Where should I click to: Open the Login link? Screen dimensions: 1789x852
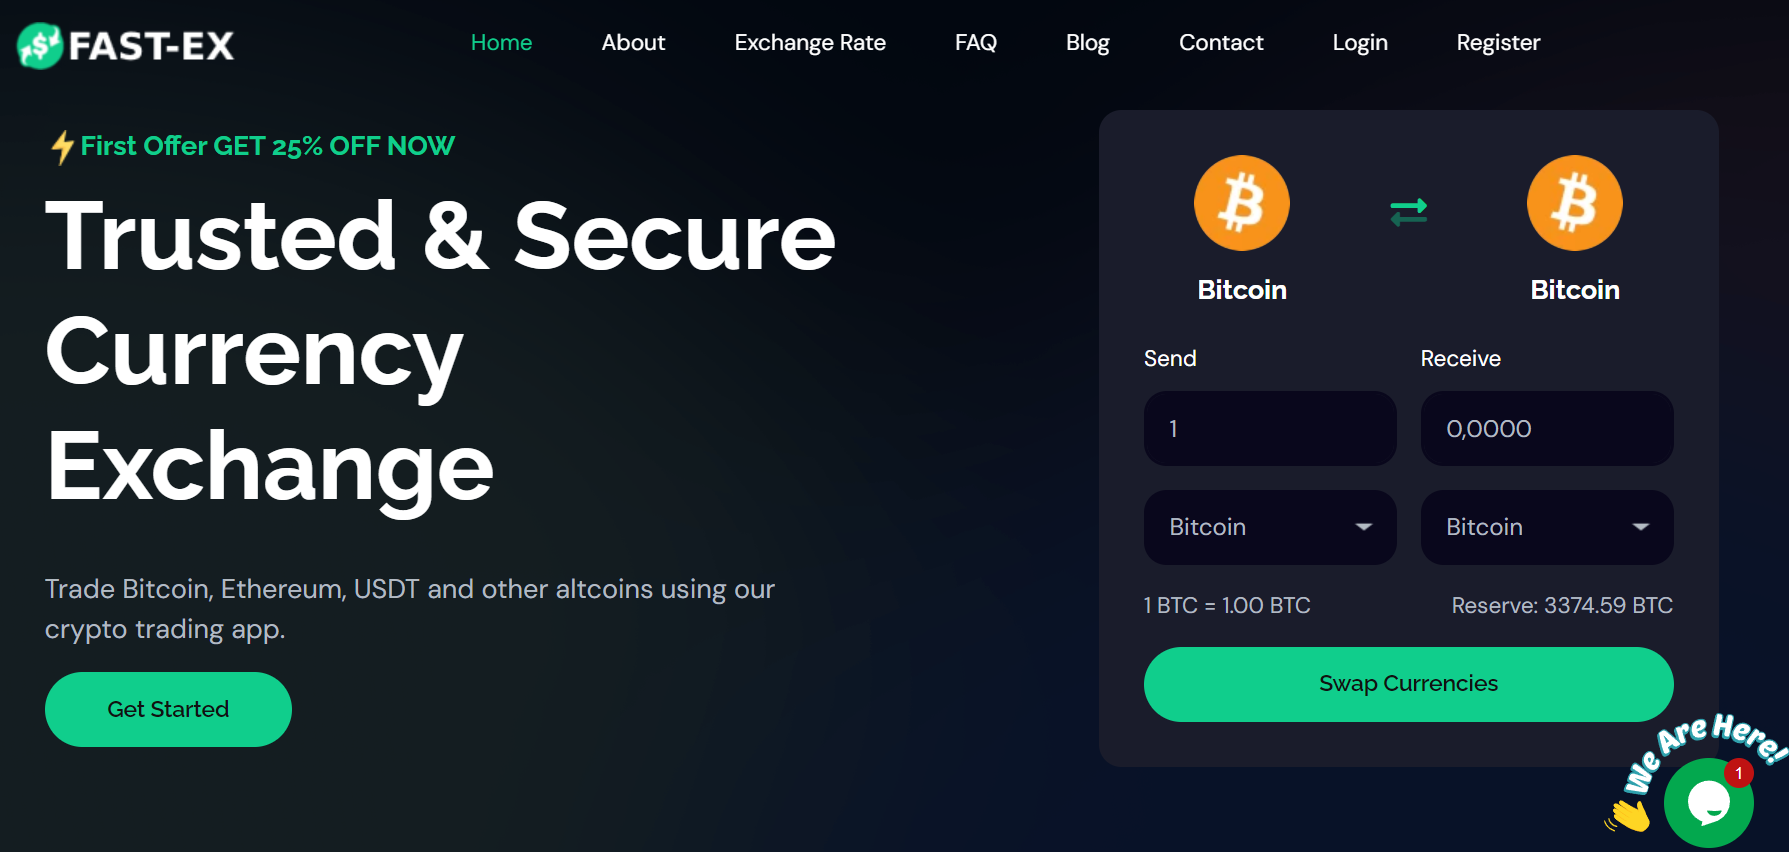pyautogui.click(x=1360, y=43)
